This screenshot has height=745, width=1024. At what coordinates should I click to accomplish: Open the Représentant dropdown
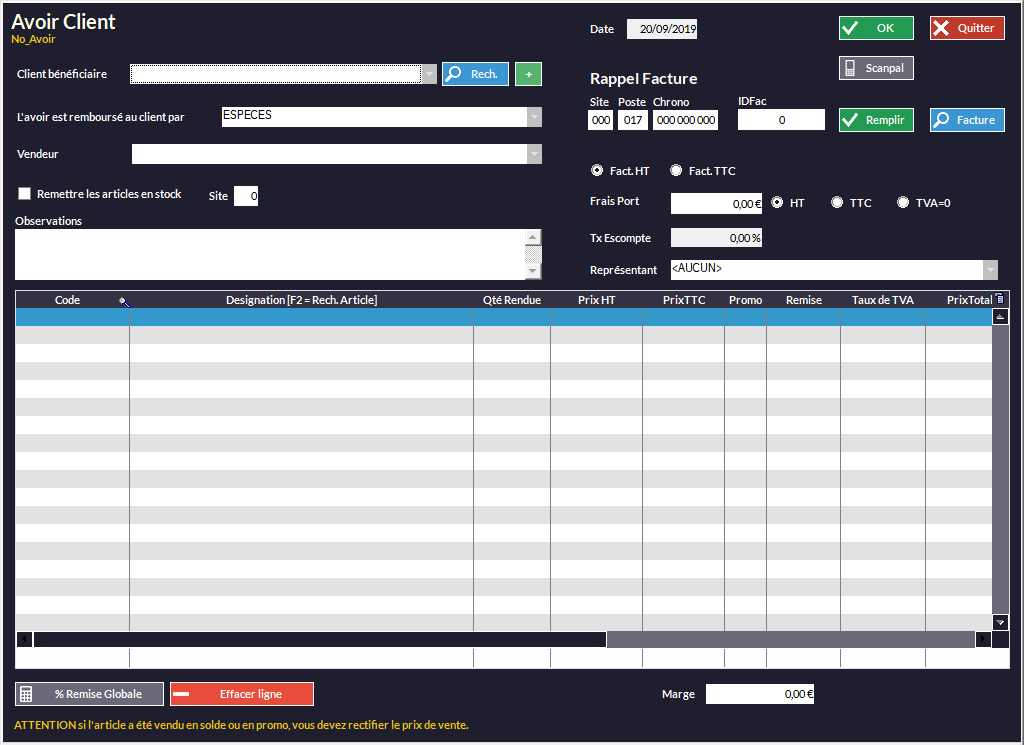pyautogui.click(x=990, y=270)
